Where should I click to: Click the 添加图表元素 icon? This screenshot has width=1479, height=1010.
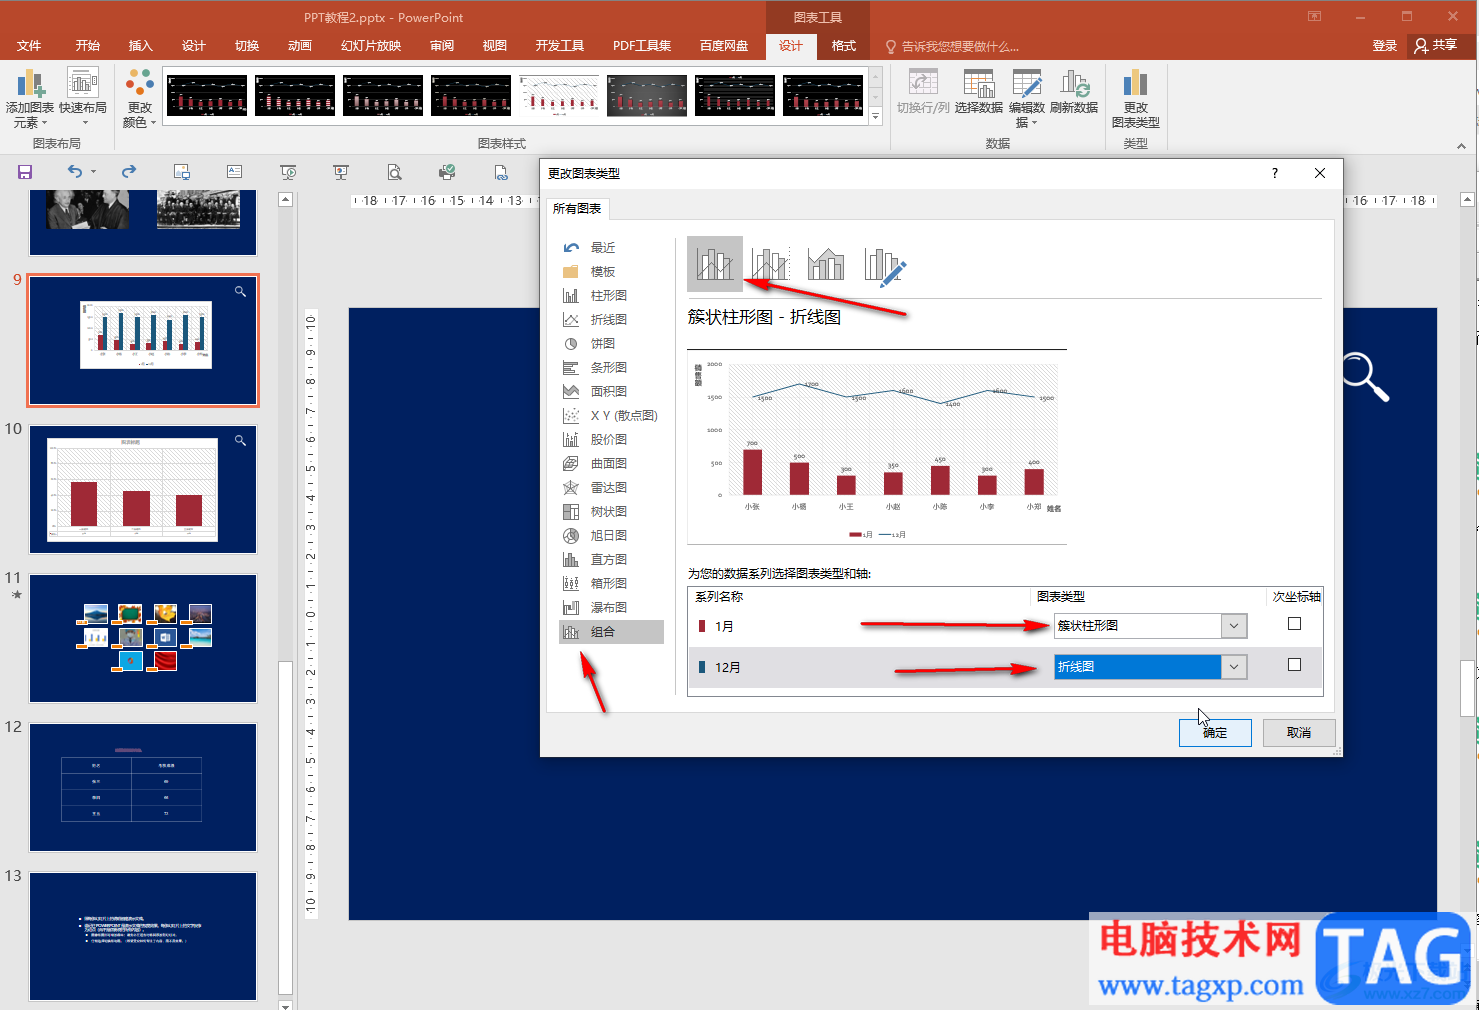tap(30, 99)
